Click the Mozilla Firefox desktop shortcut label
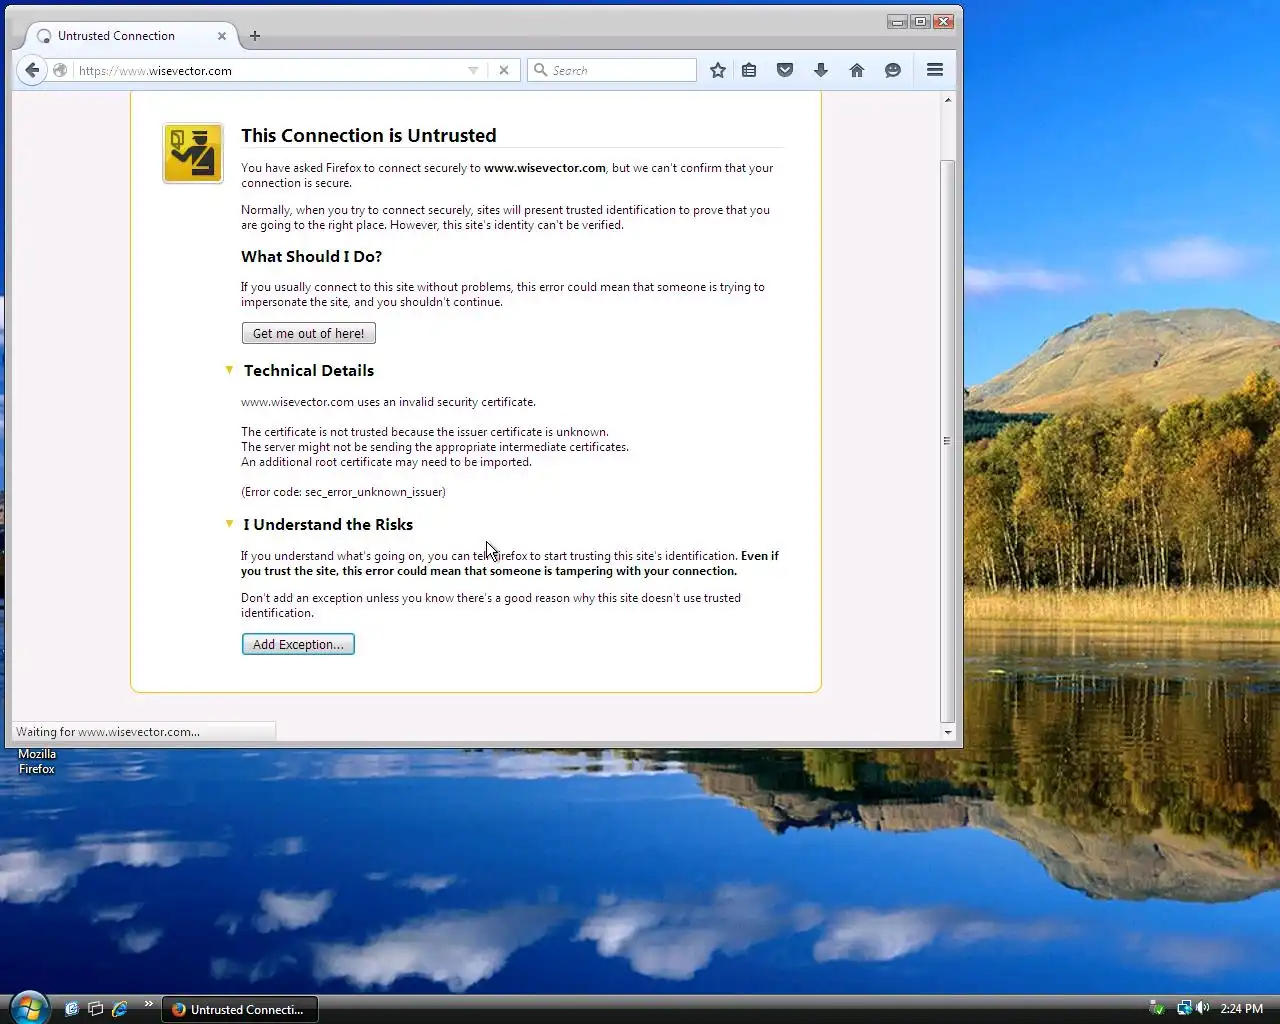The width and height of the screenshot is (1280, 1024). [37, 761]
